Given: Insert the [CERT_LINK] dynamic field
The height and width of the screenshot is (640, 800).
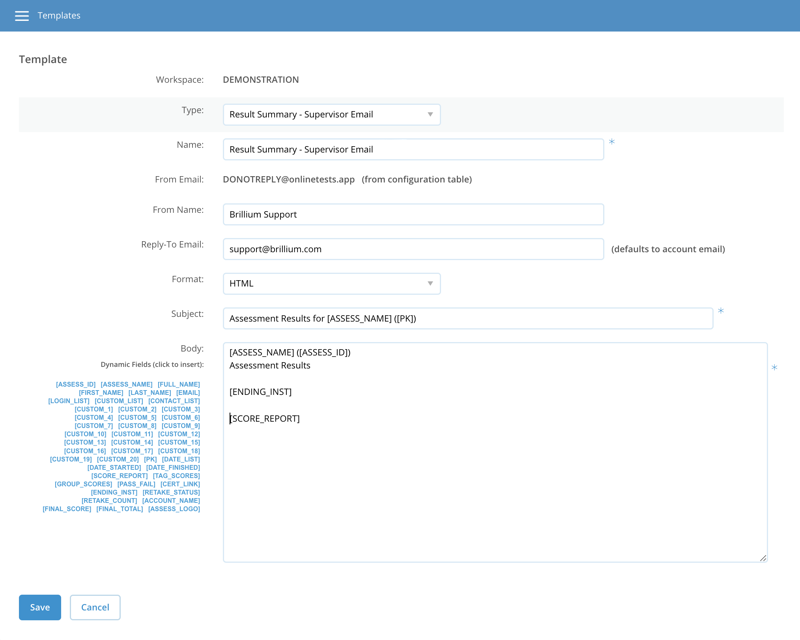Looking at the screenshot, I should (x=180, y=484).
